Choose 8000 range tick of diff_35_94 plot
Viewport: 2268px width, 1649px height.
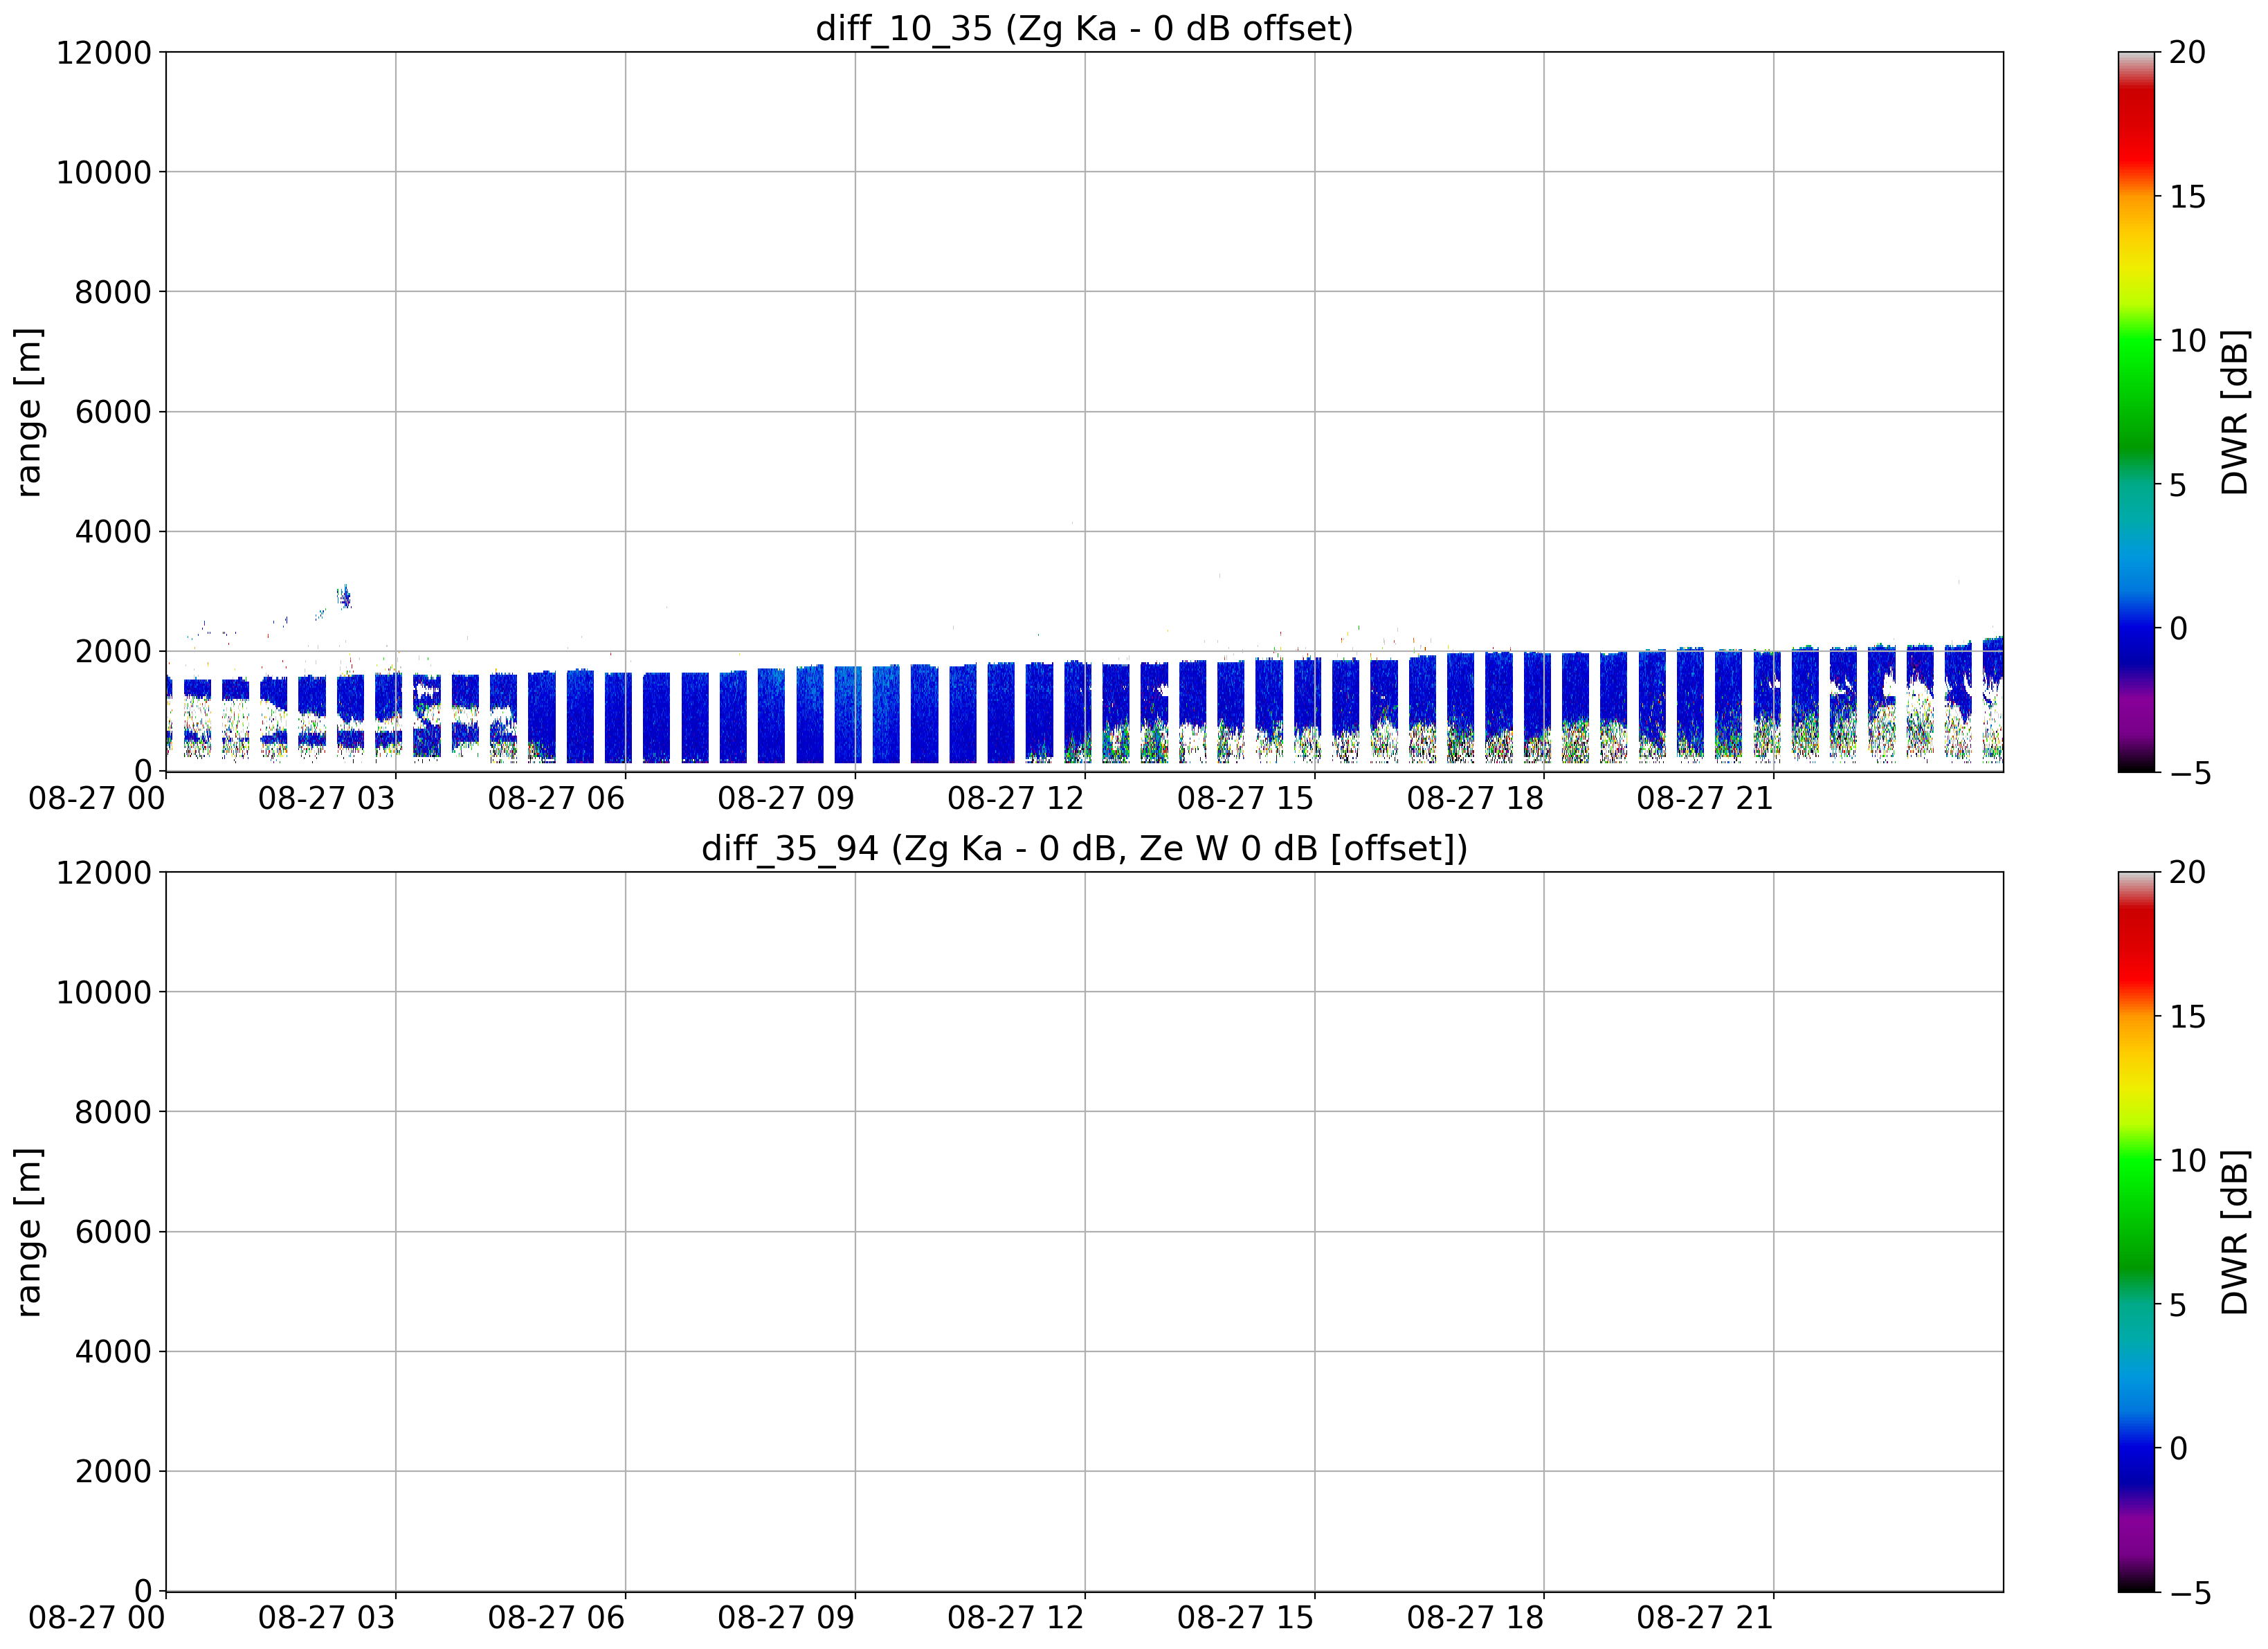click(113, 1112)
